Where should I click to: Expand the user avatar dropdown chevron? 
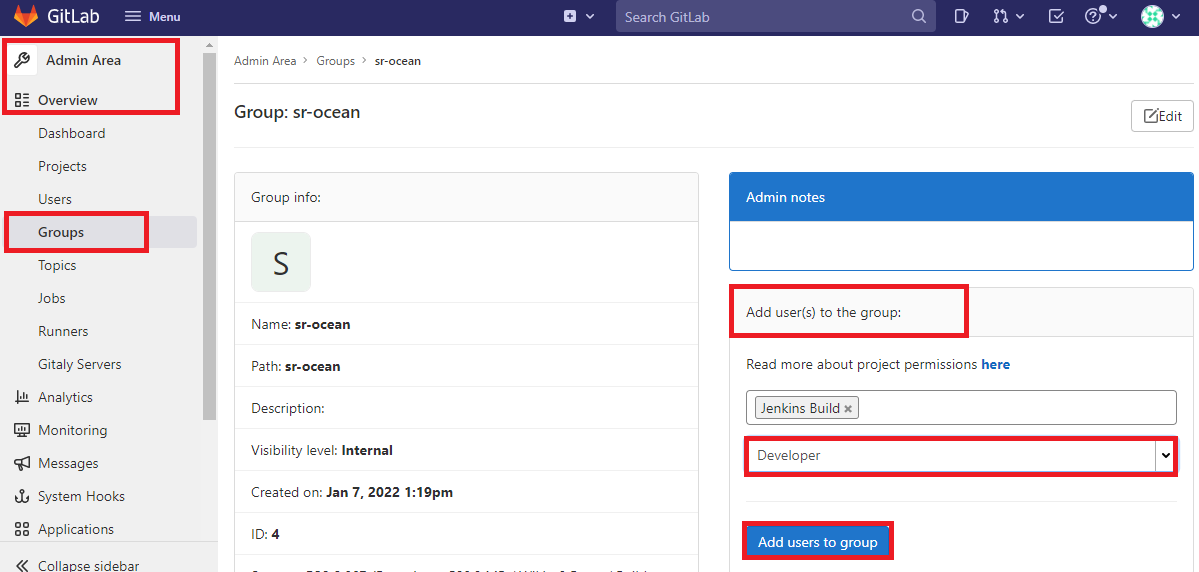[1176, 17]
